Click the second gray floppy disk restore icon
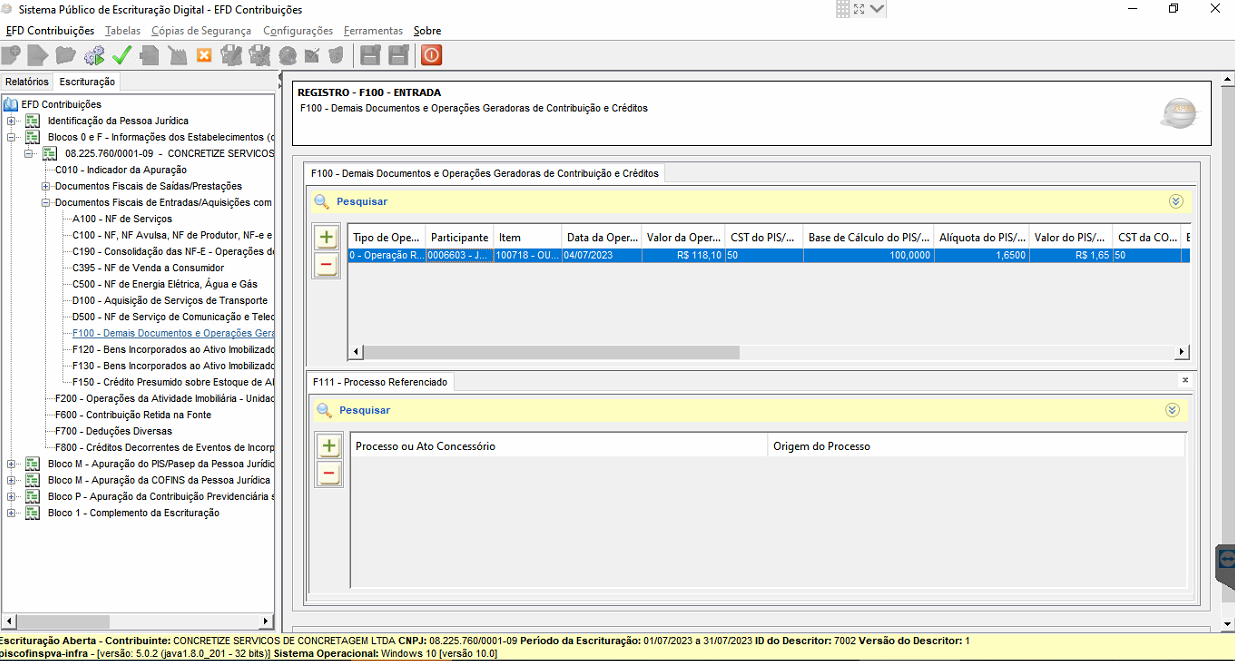 pyautogui.click(x=398, y=55)
